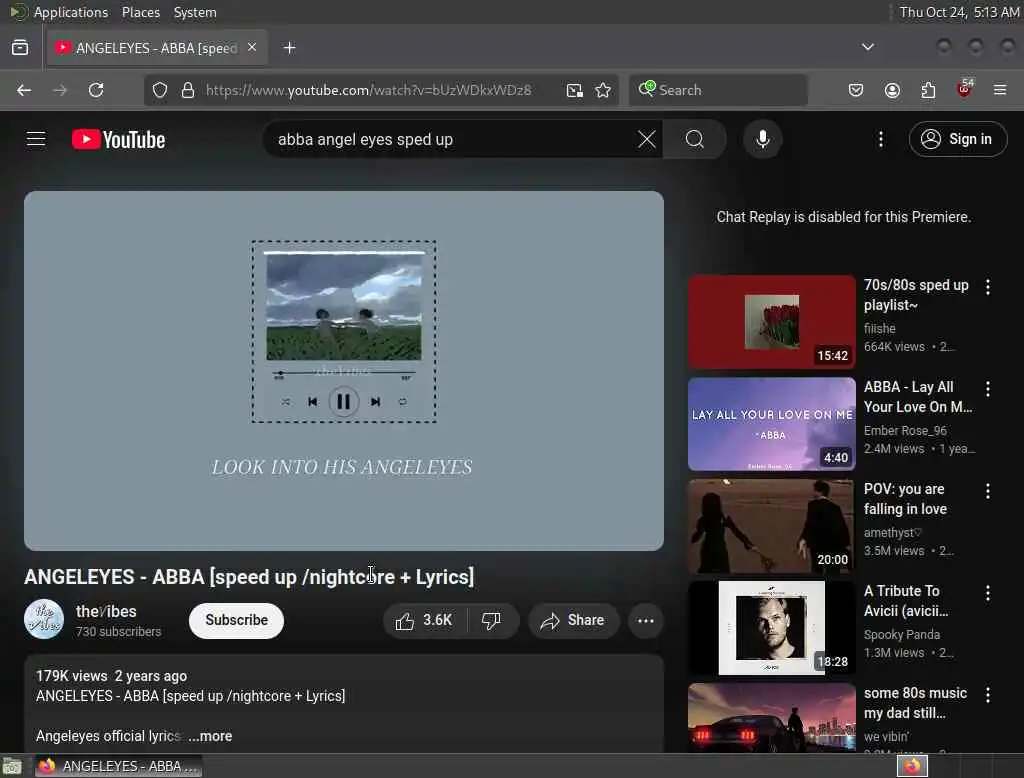Open the Pocket save icon
Screen dimensions: 1024x778
pos(856,90)
